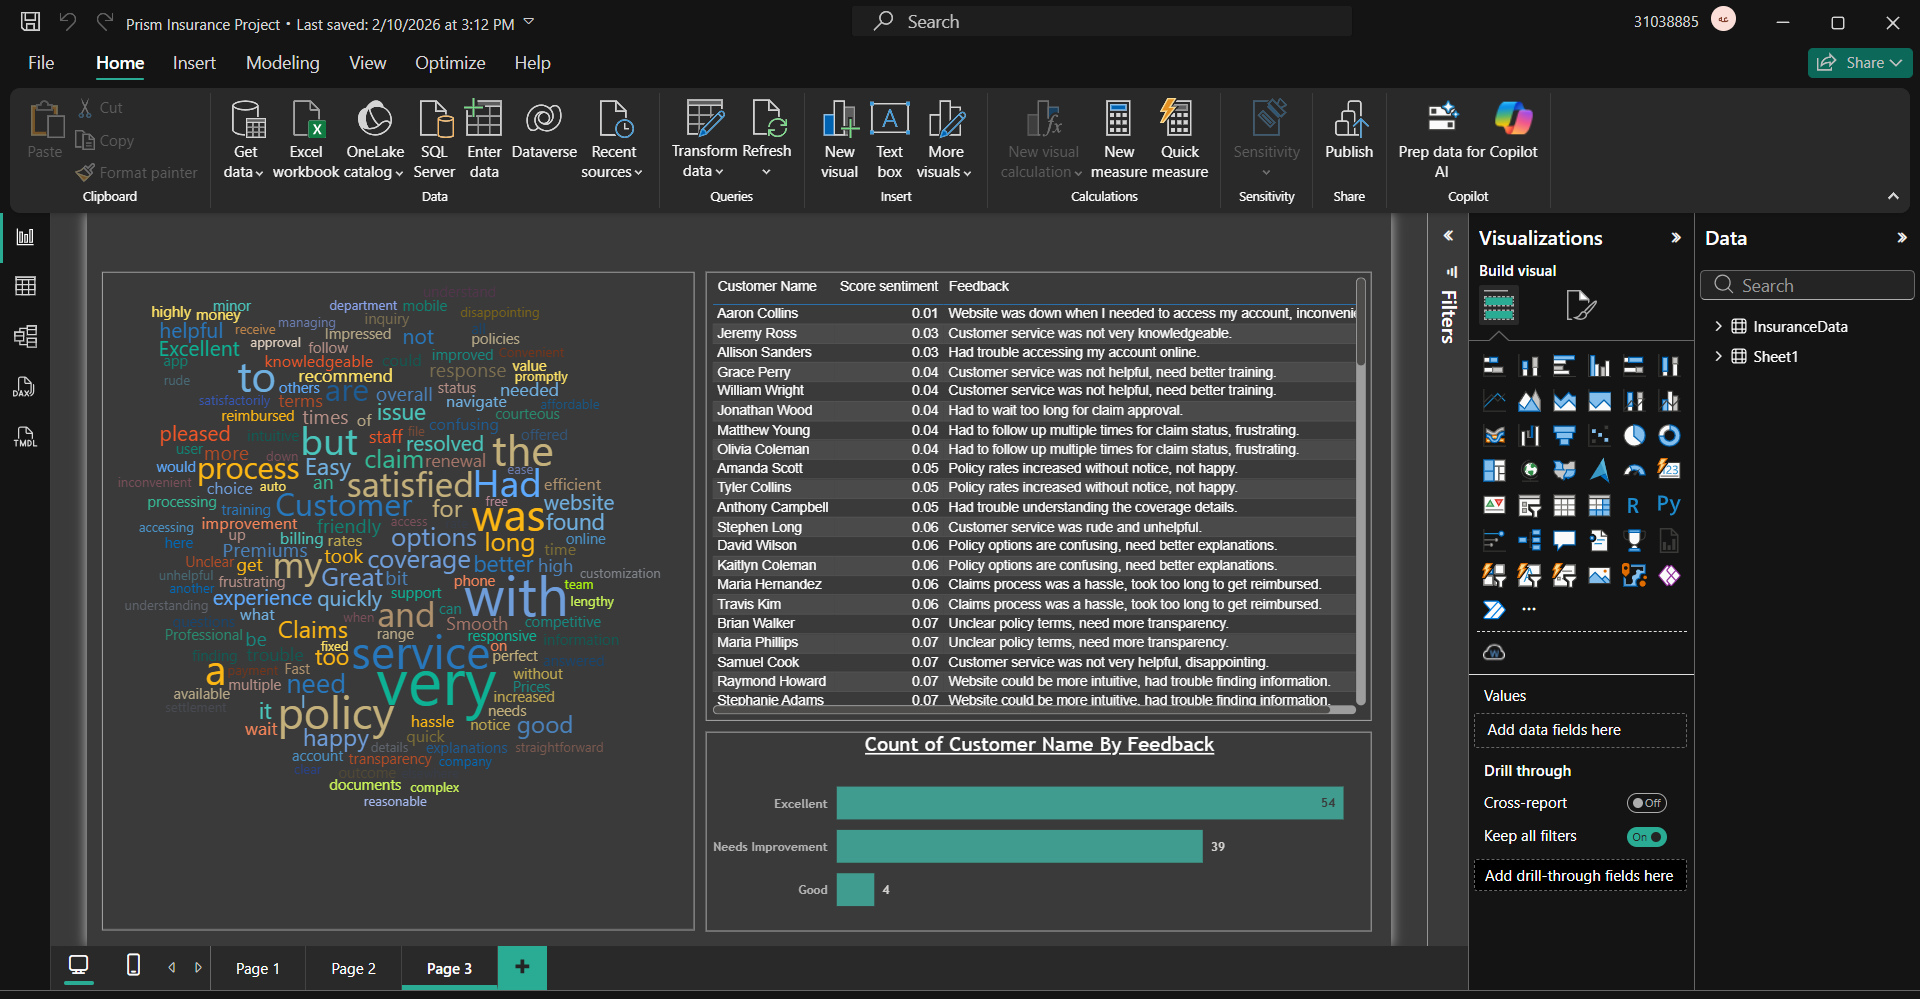The height and width of the screenshot is (999, 1920).
Task: Create a New measure
Action: [1119, 121]
